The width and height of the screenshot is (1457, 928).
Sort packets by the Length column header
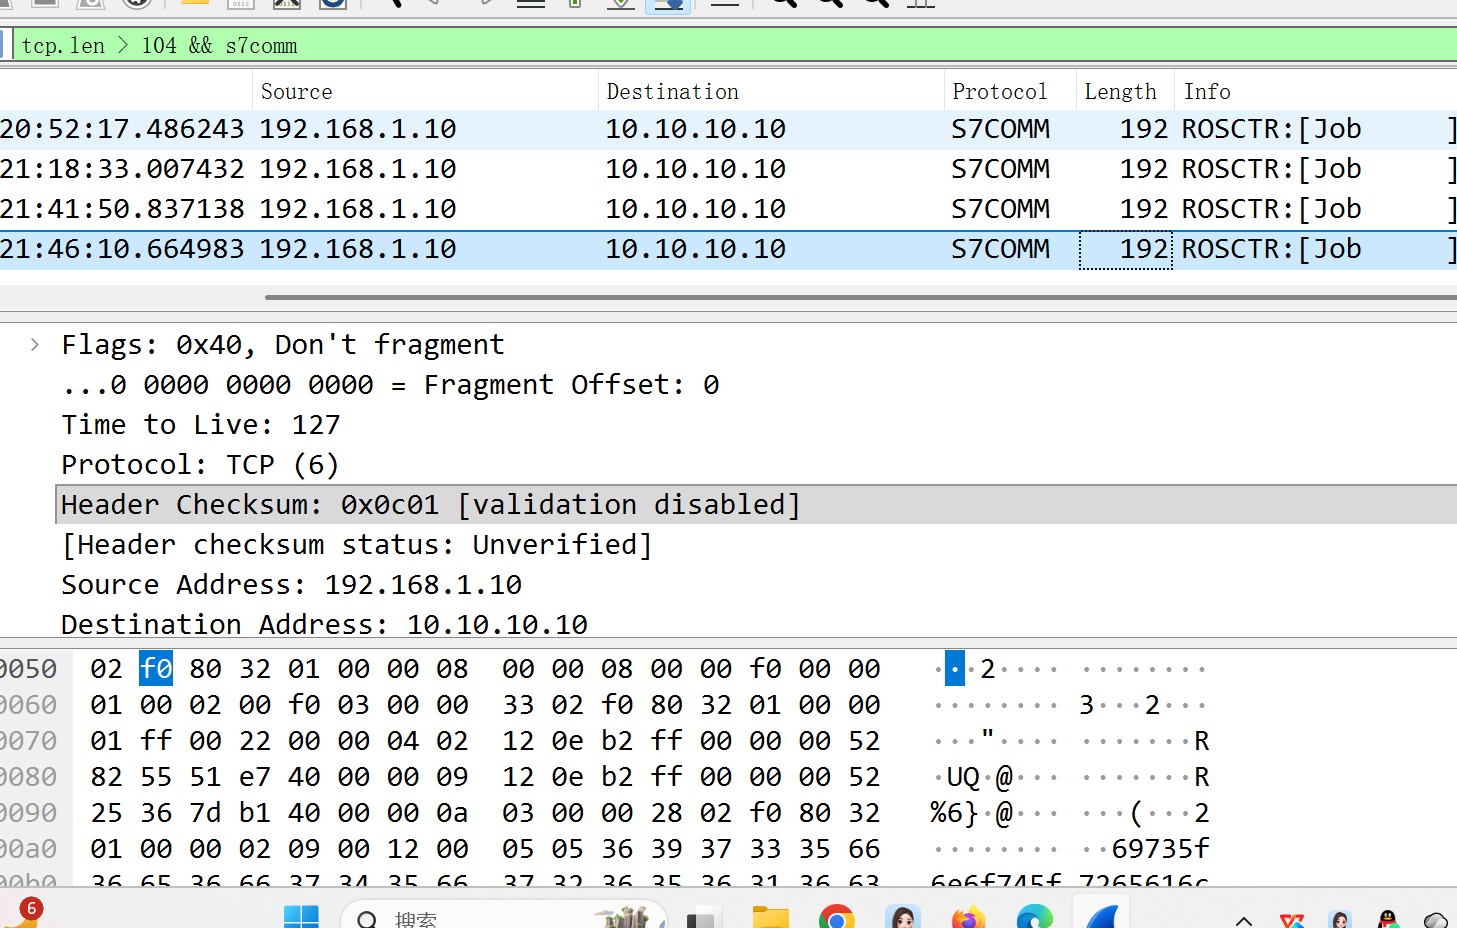click(1120, 91)
